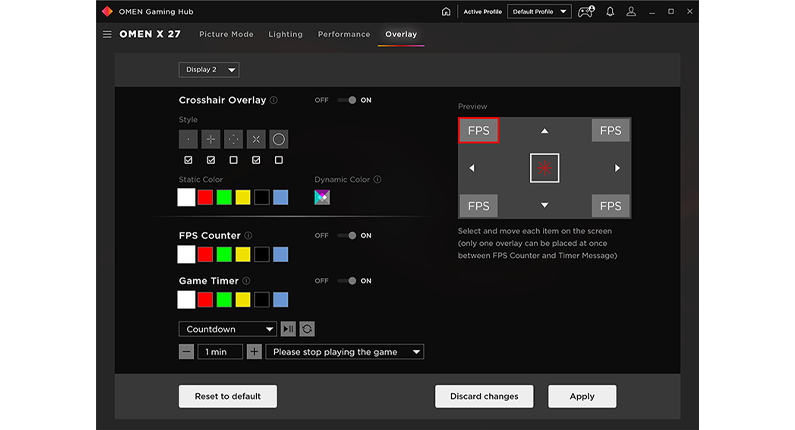Place FPS at bottom-right preview corner
The image size is (795, 430).
pos(610,206)
